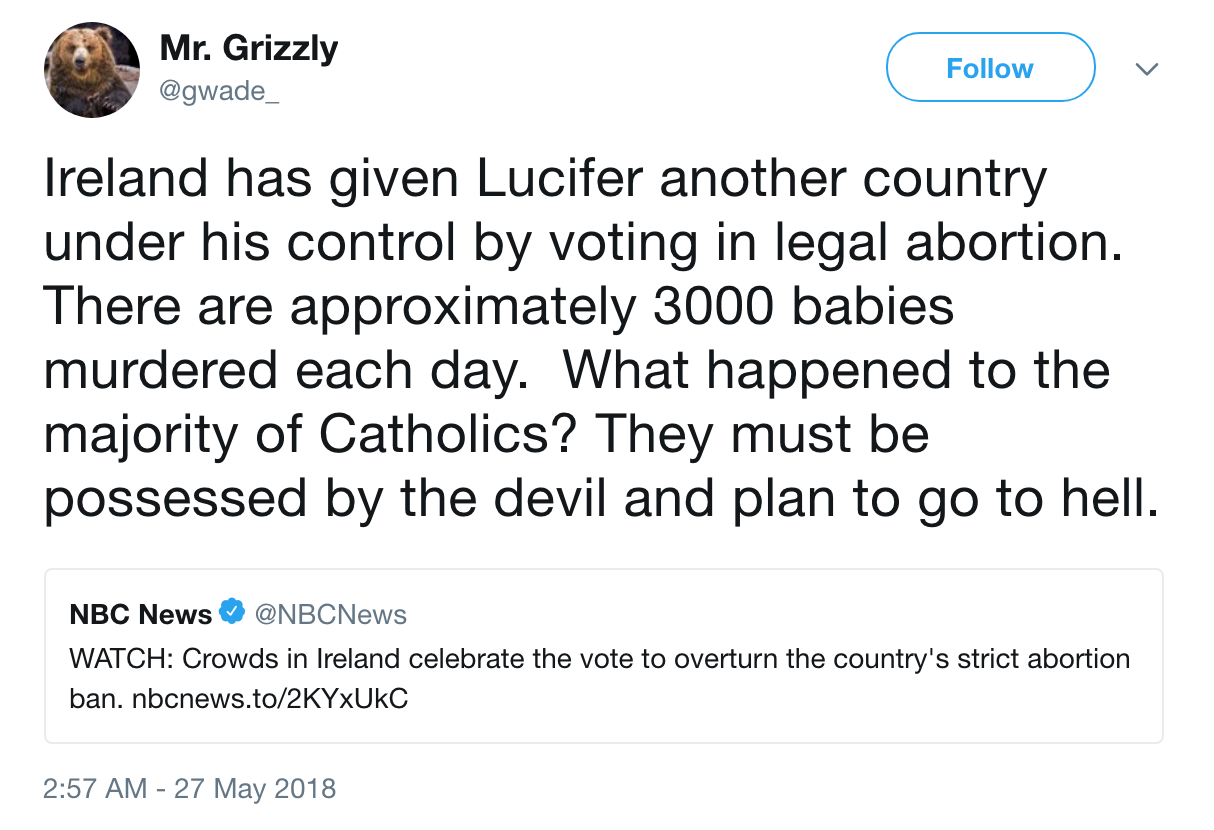Click the first line mentioning Lucifer

coord(545,180)
